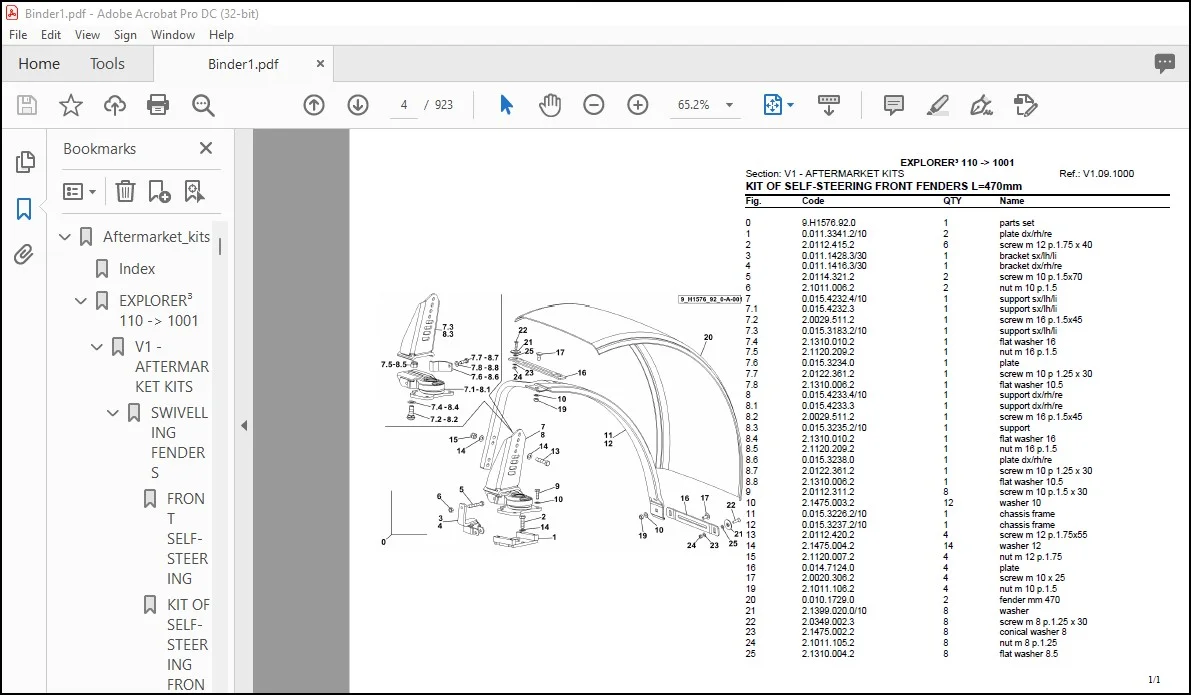Image resolution: width=1191 pixels, height=695 pixels.
Task: Collapse the Aftermarket_kits bookmark
Action: pyautogui.click(x=65, y=237)
